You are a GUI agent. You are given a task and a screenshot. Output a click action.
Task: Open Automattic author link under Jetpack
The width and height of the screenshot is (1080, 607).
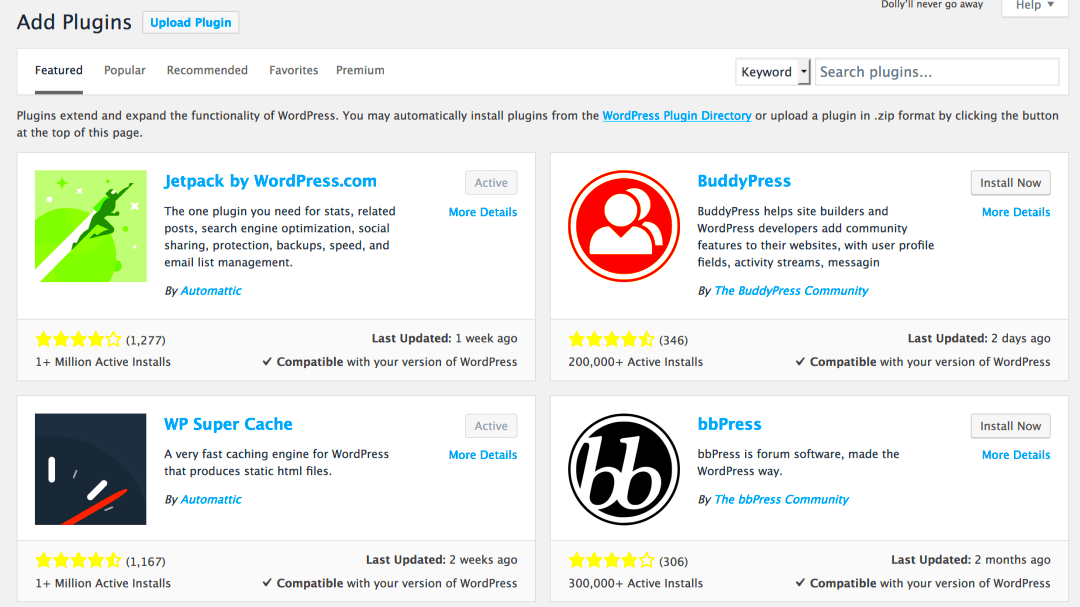[x=211, y=291]
